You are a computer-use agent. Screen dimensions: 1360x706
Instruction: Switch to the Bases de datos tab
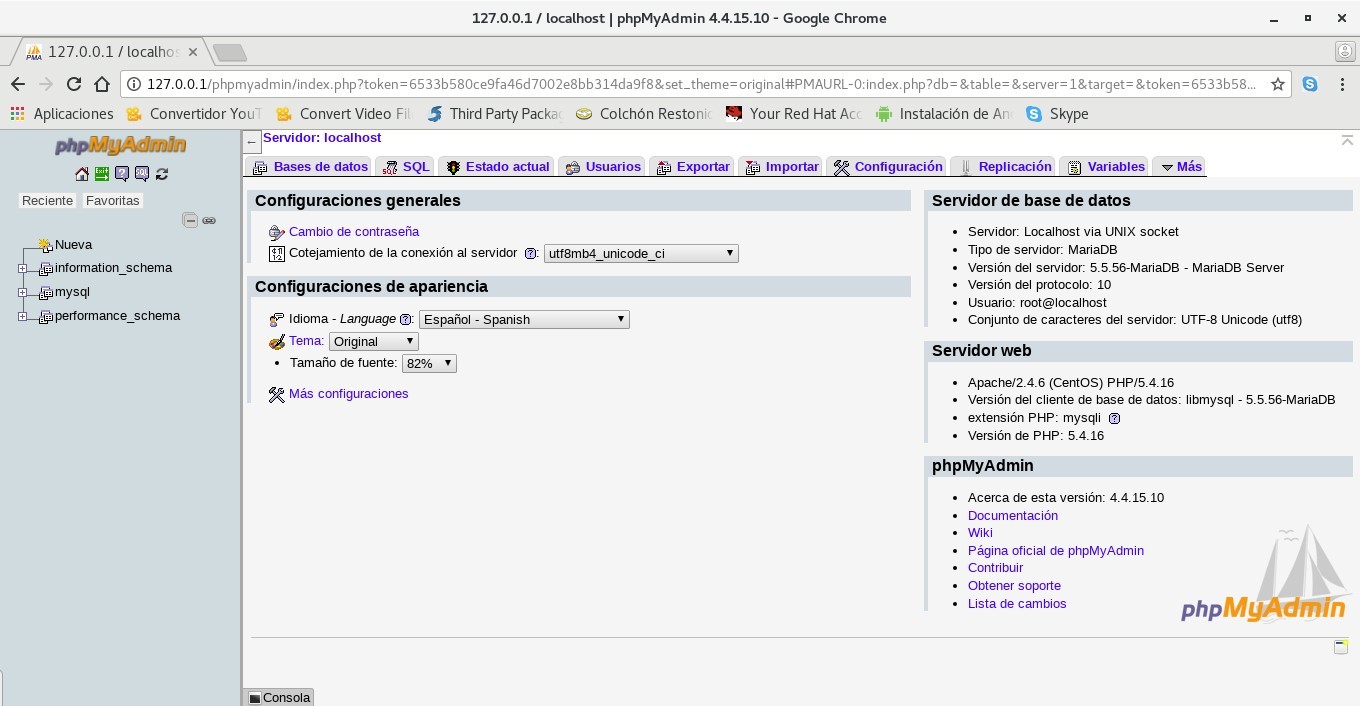[310, 167]
